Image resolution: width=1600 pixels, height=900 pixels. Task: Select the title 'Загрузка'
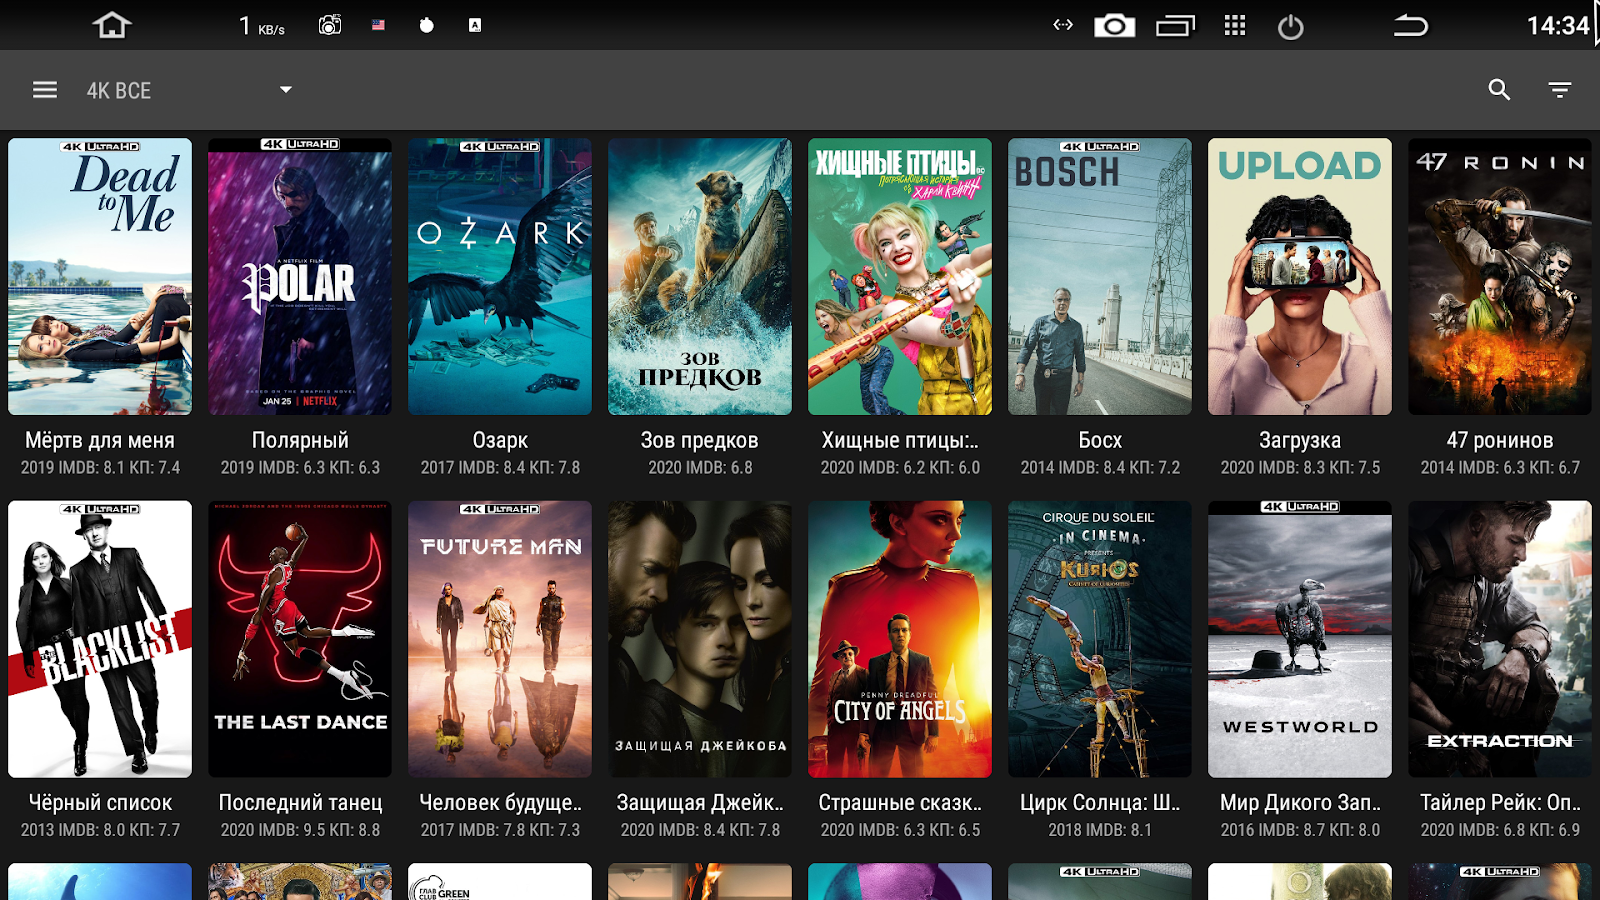pyautogui.click(x=1300, y=441)
